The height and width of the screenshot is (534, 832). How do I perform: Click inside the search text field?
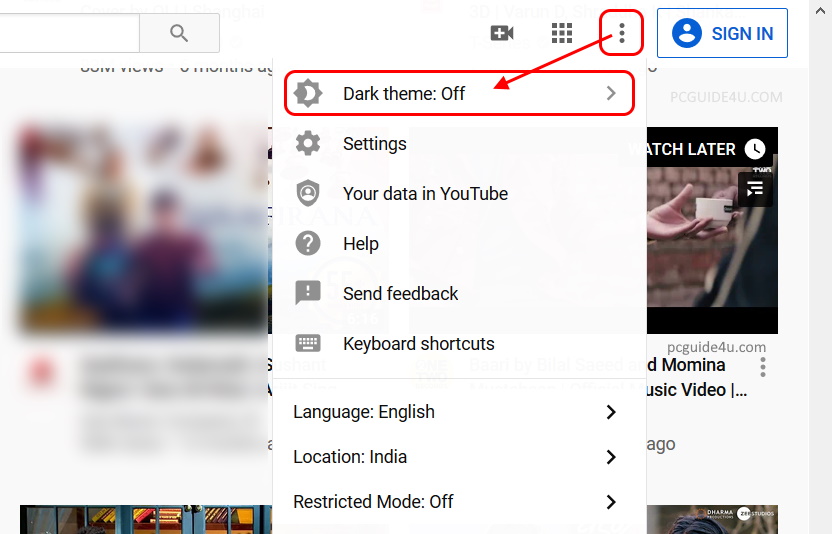coord(68,34)
